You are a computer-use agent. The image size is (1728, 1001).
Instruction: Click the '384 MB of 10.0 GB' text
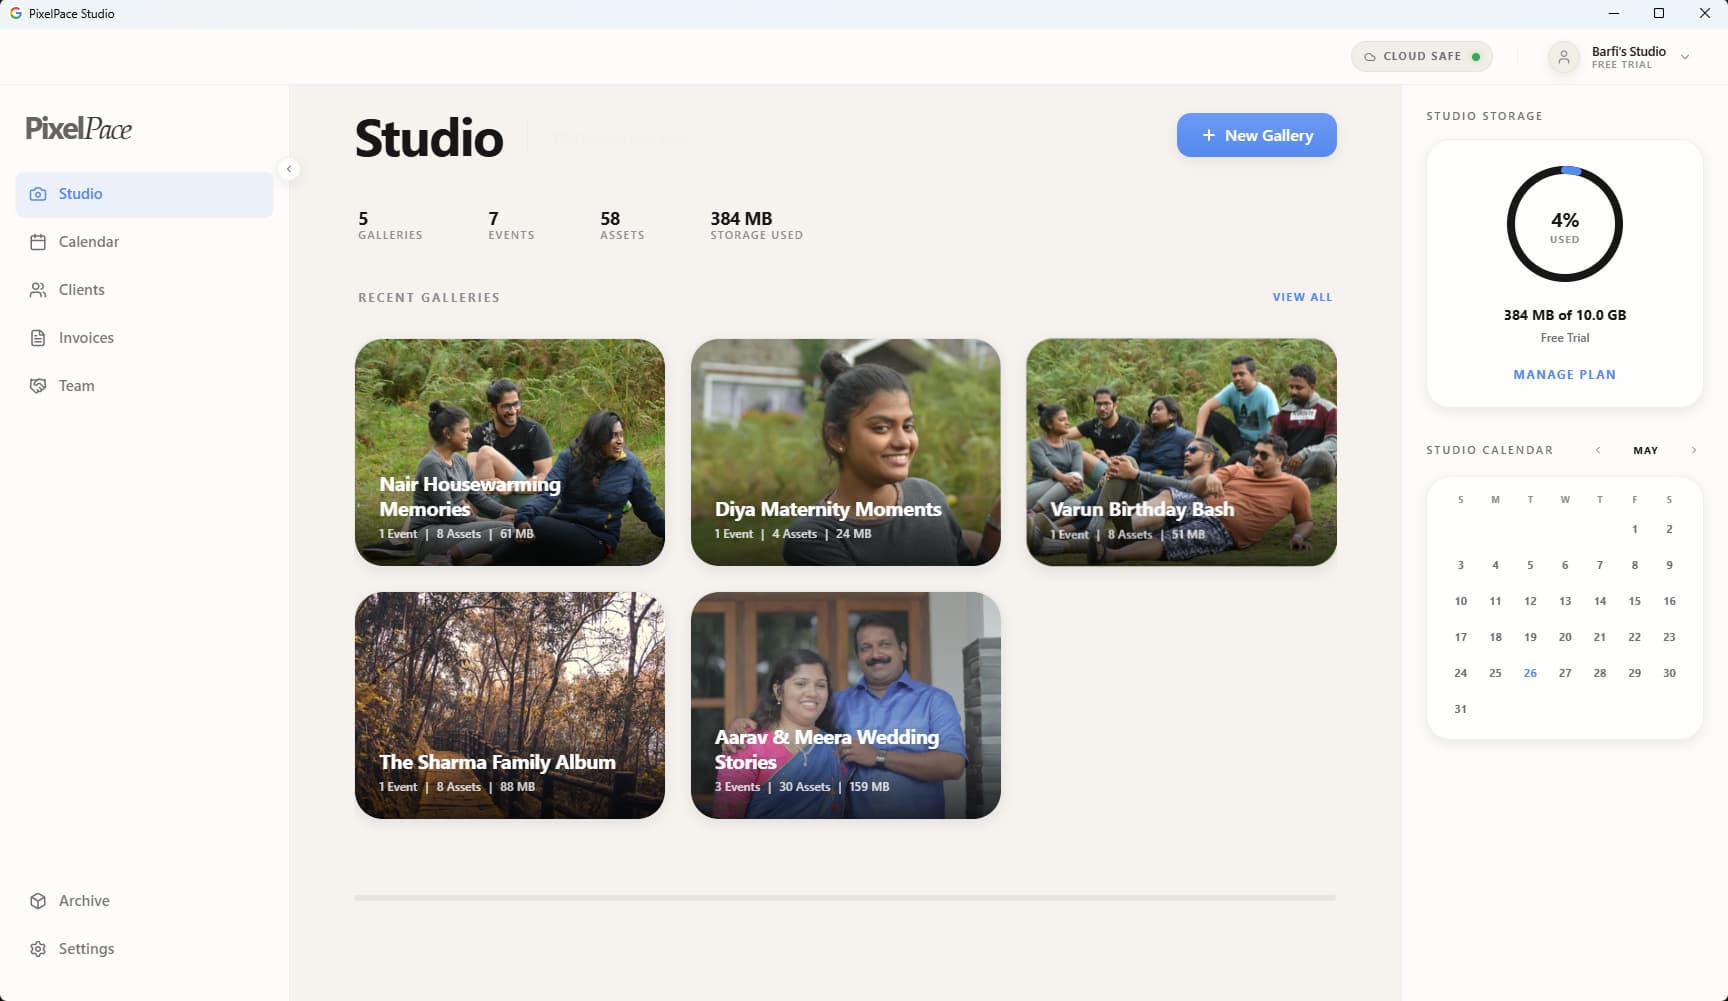pos(1564,315)
